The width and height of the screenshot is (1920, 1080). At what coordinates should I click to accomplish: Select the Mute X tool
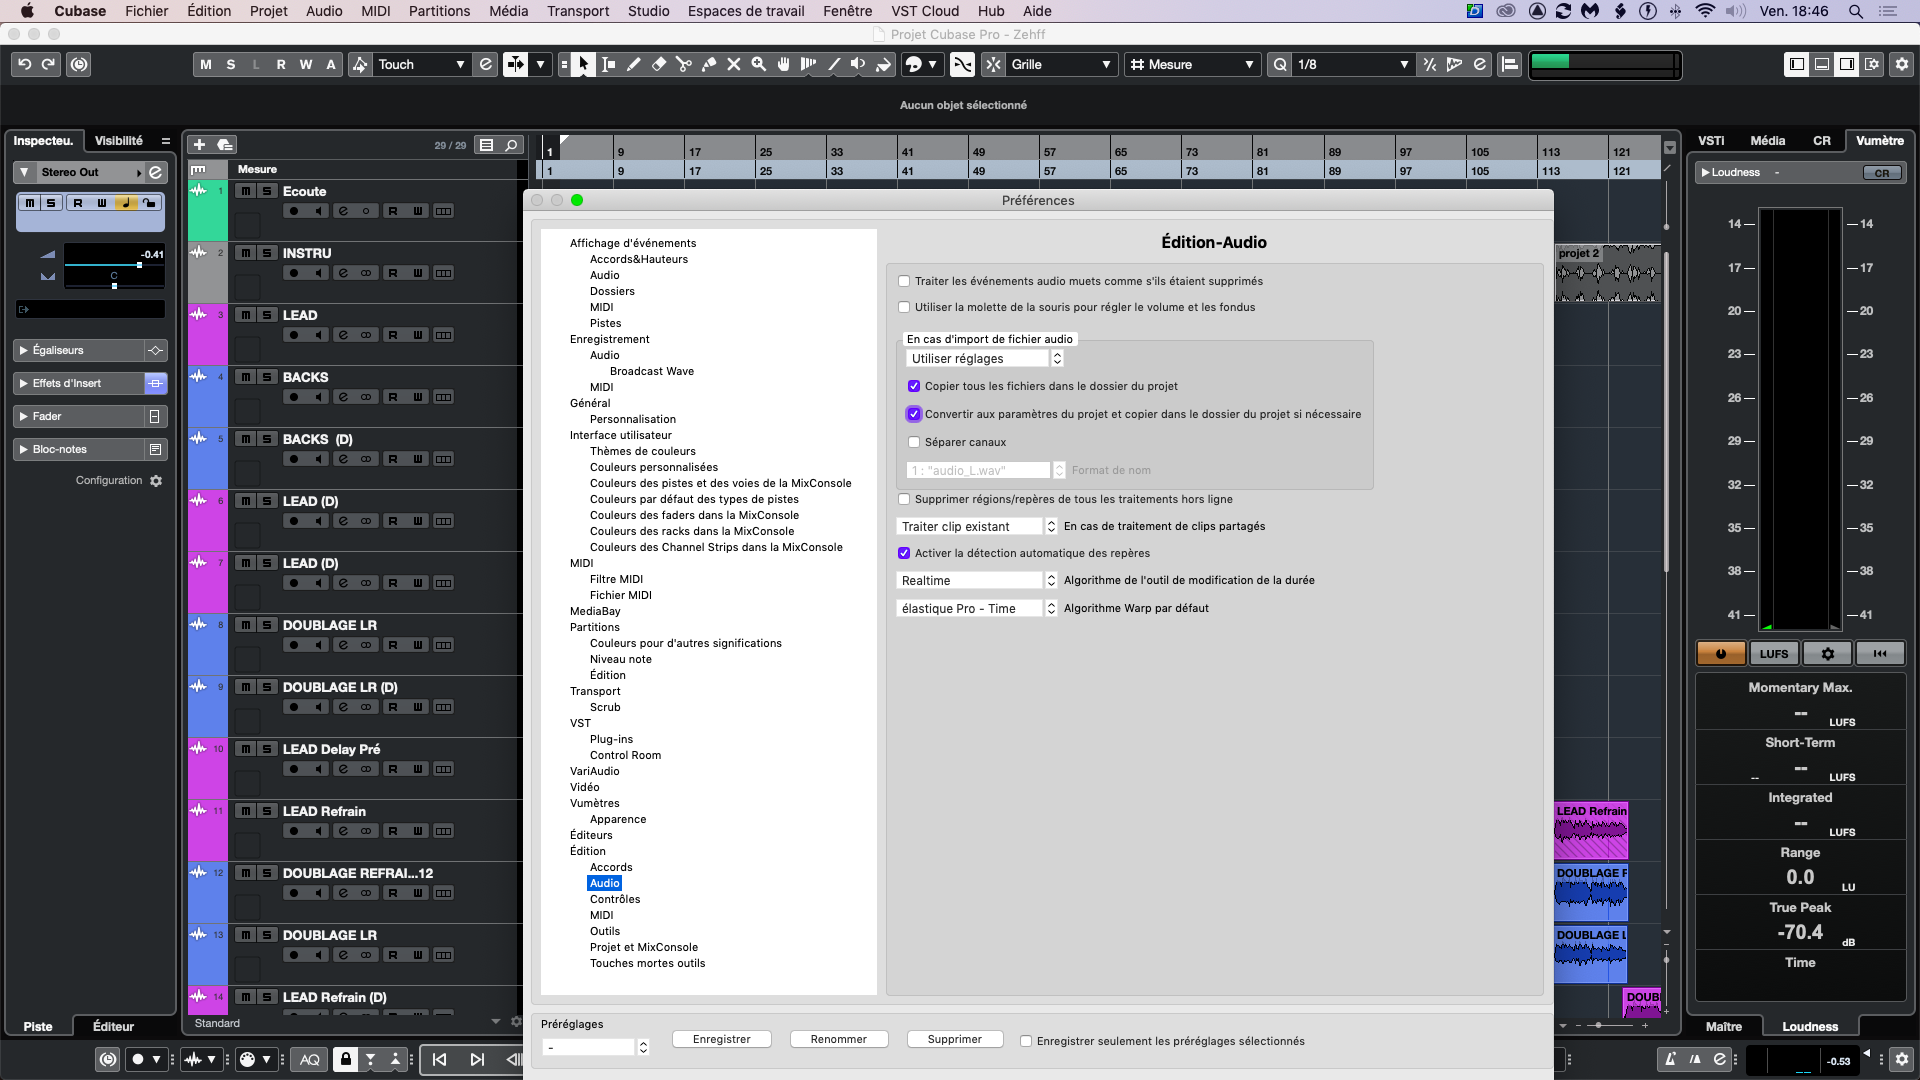(x=733, y=64)
